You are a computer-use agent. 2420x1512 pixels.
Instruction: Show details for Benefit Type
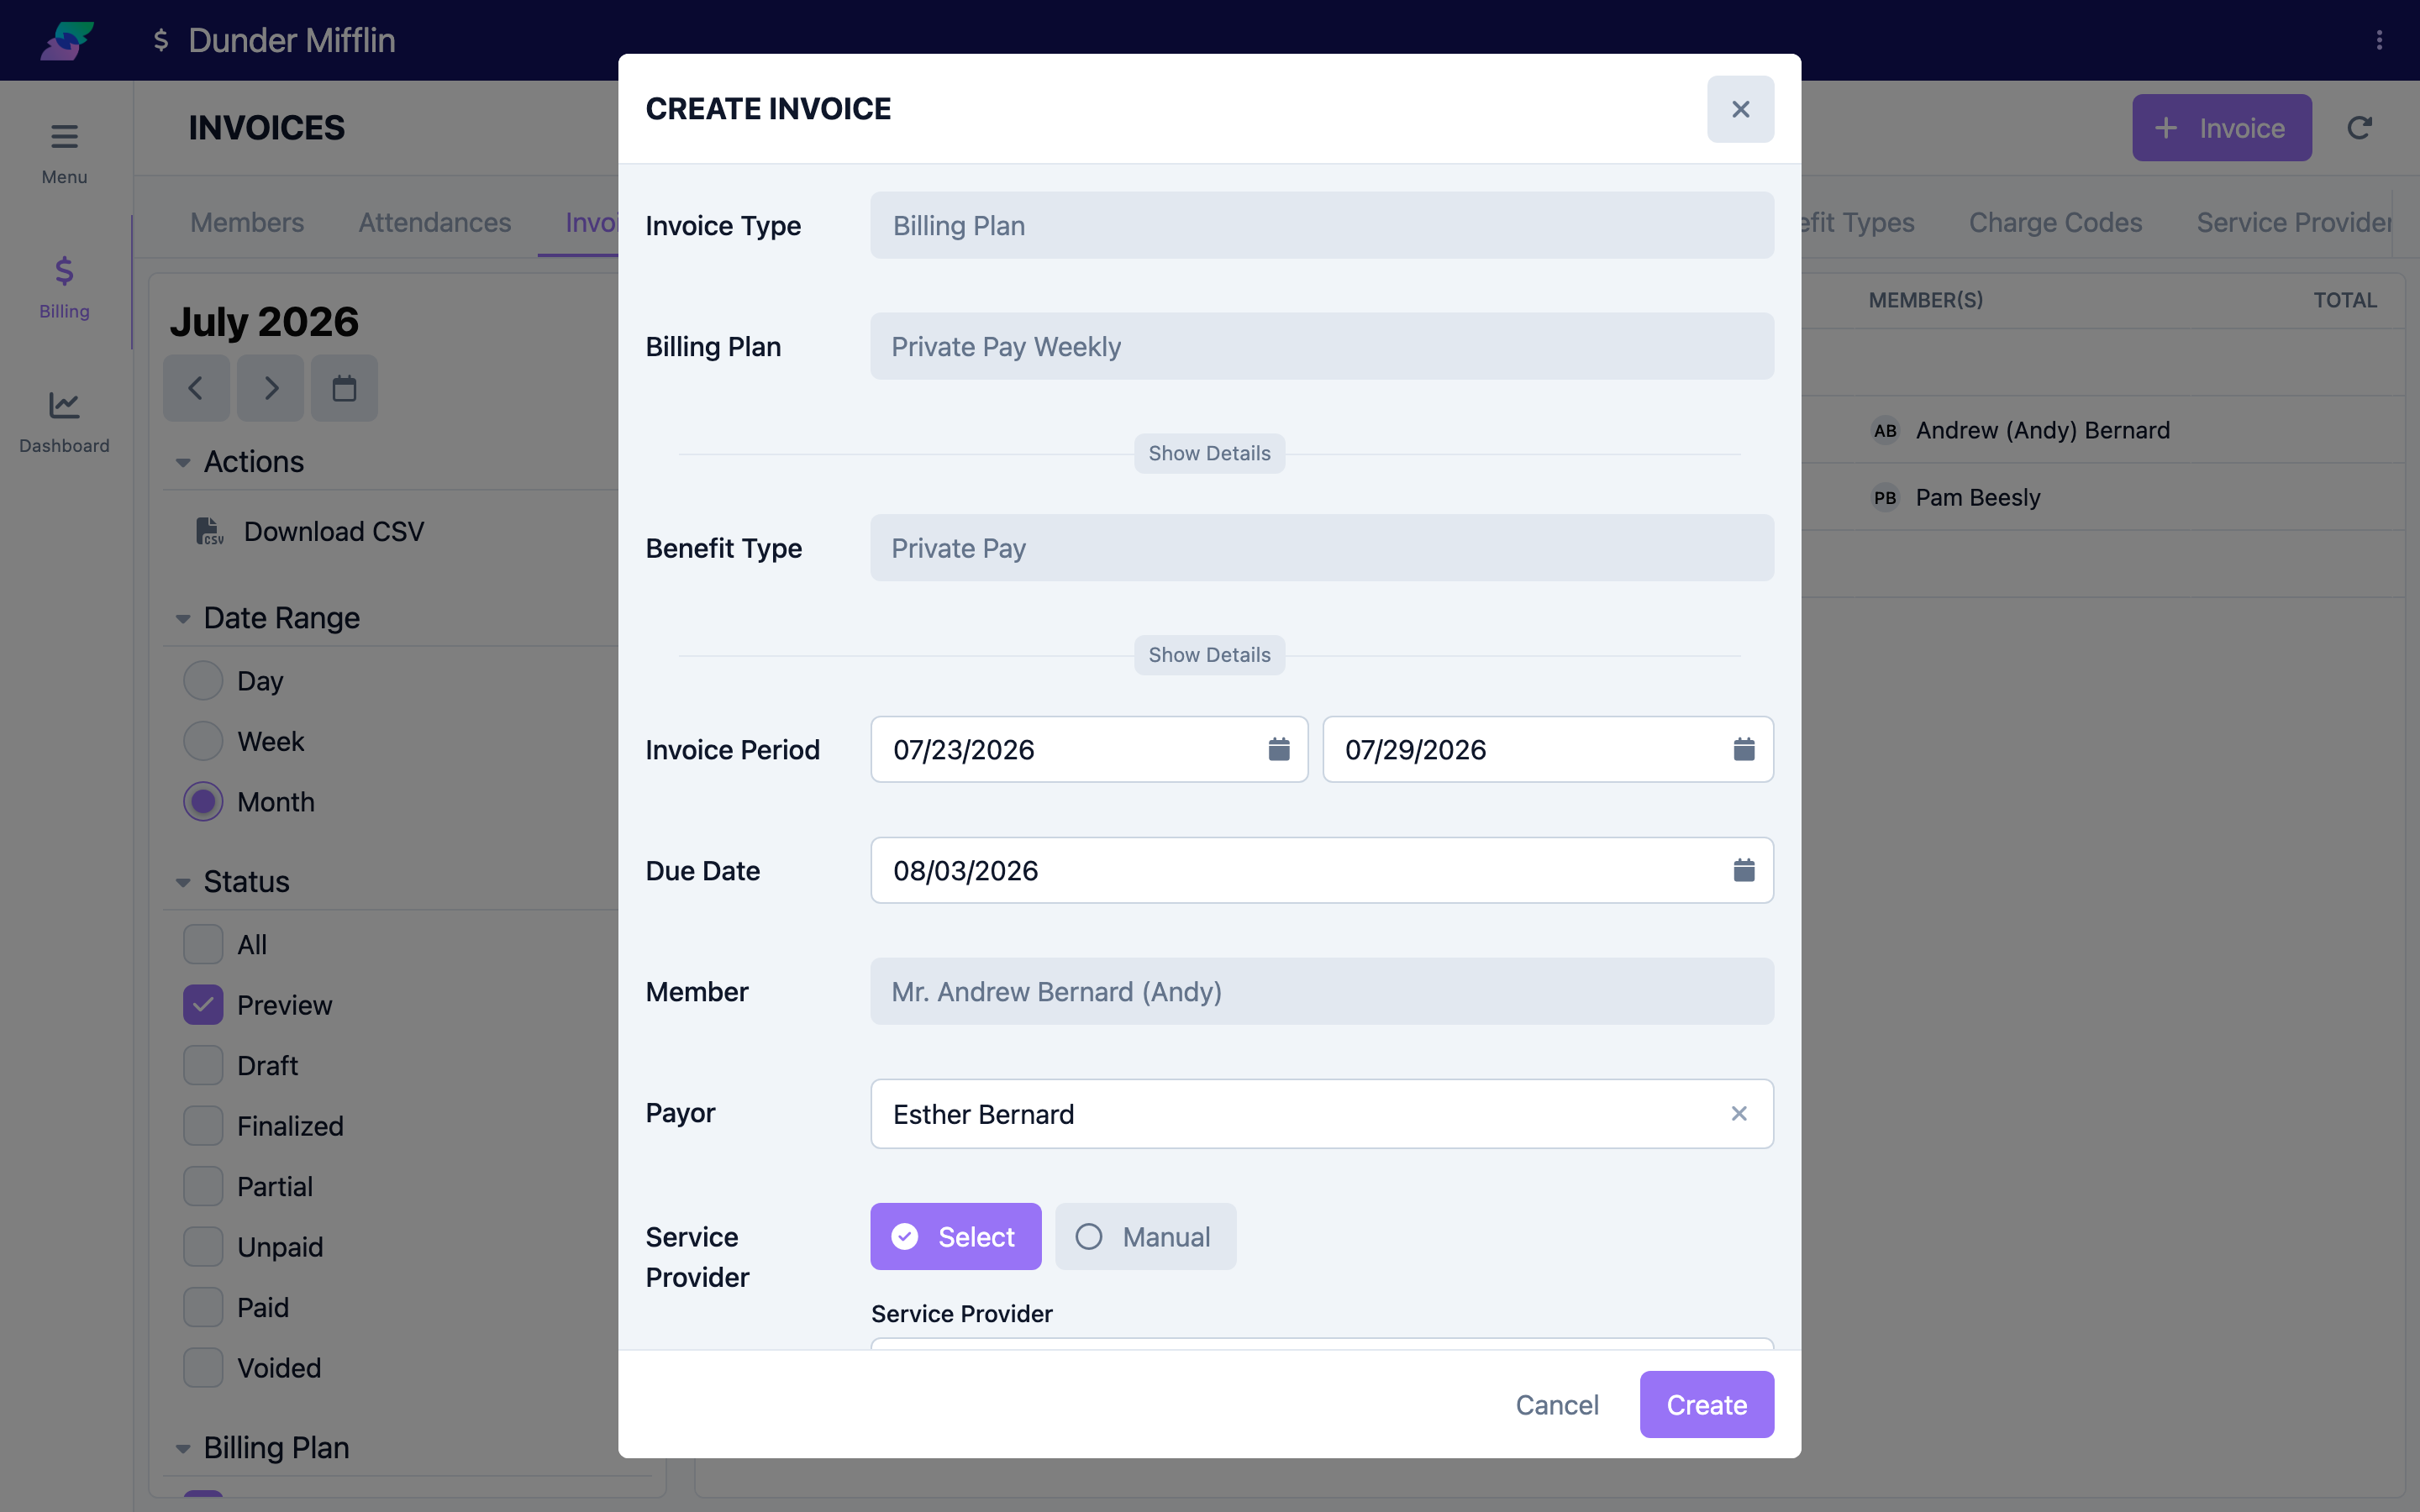tap(1209, 655)
